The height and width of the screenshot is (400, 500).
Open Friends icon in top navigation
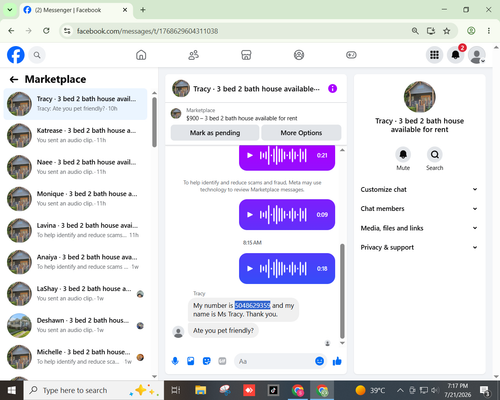(x=194, y=55)
